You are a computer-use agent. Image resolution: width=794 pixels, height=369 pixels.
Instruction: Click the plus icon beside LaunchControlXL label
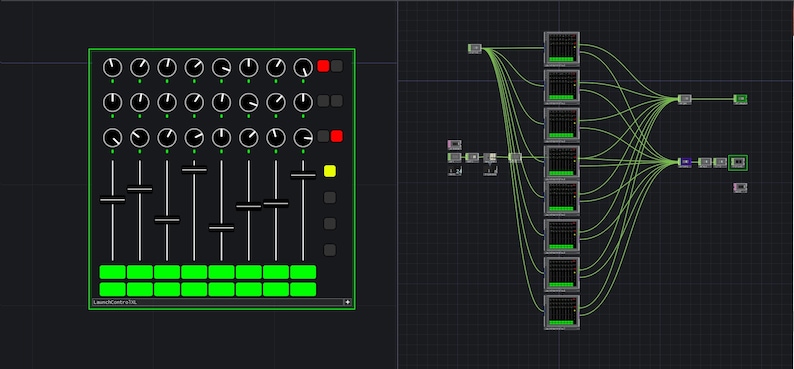[347, 302]
